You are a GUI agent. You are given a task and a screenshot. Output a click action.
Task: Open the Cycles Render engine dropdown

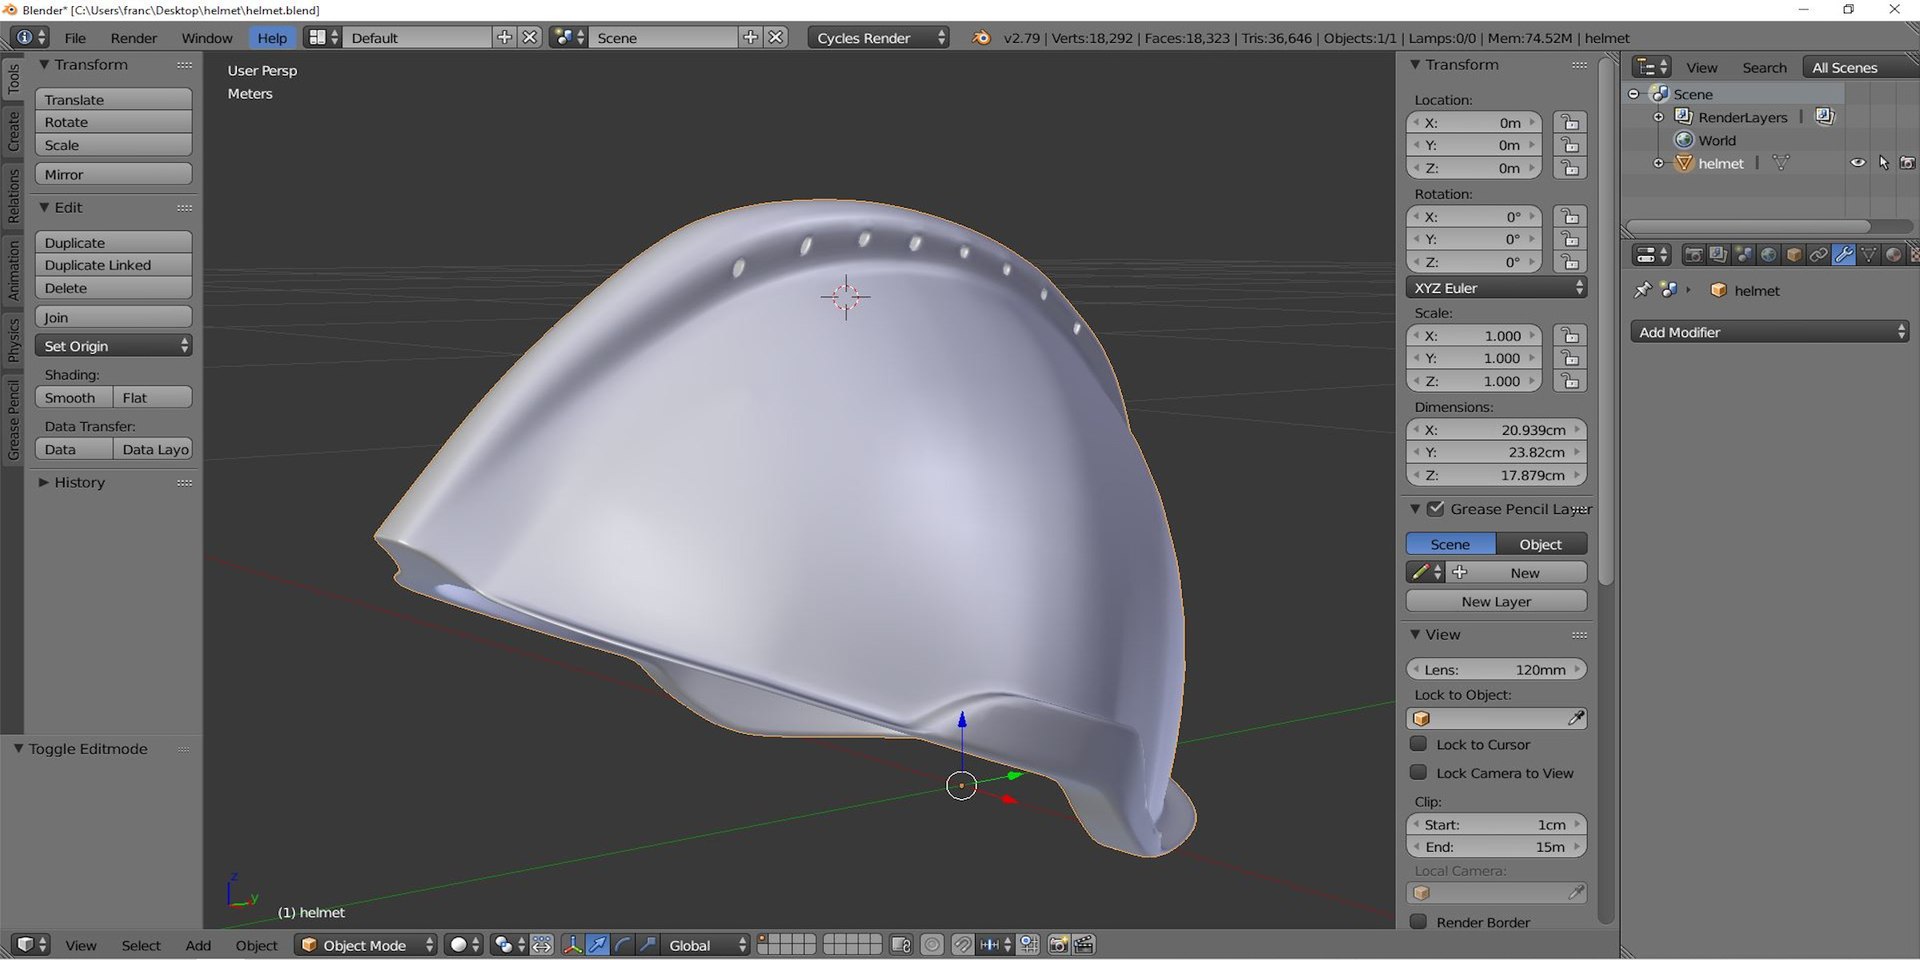pyautogui.click(x=878, y=38)
